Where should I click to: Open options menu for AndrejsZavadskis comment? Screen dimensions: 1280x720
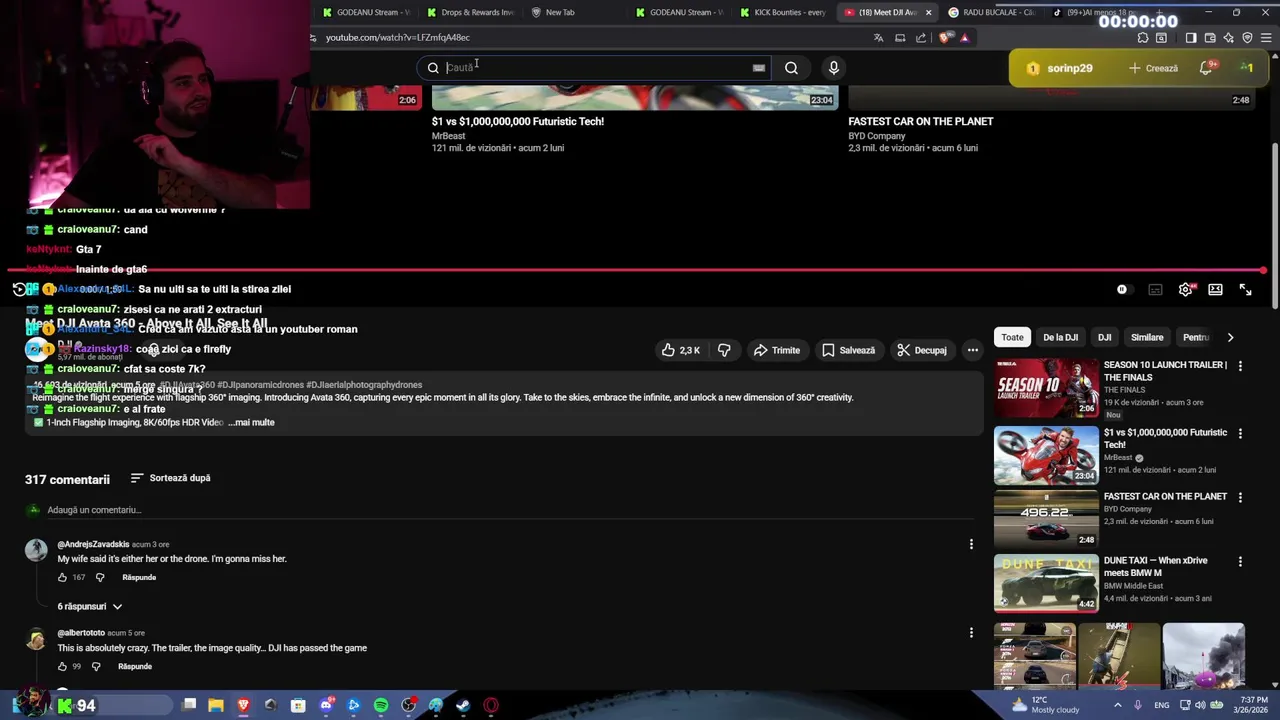[x=970, y=544]
